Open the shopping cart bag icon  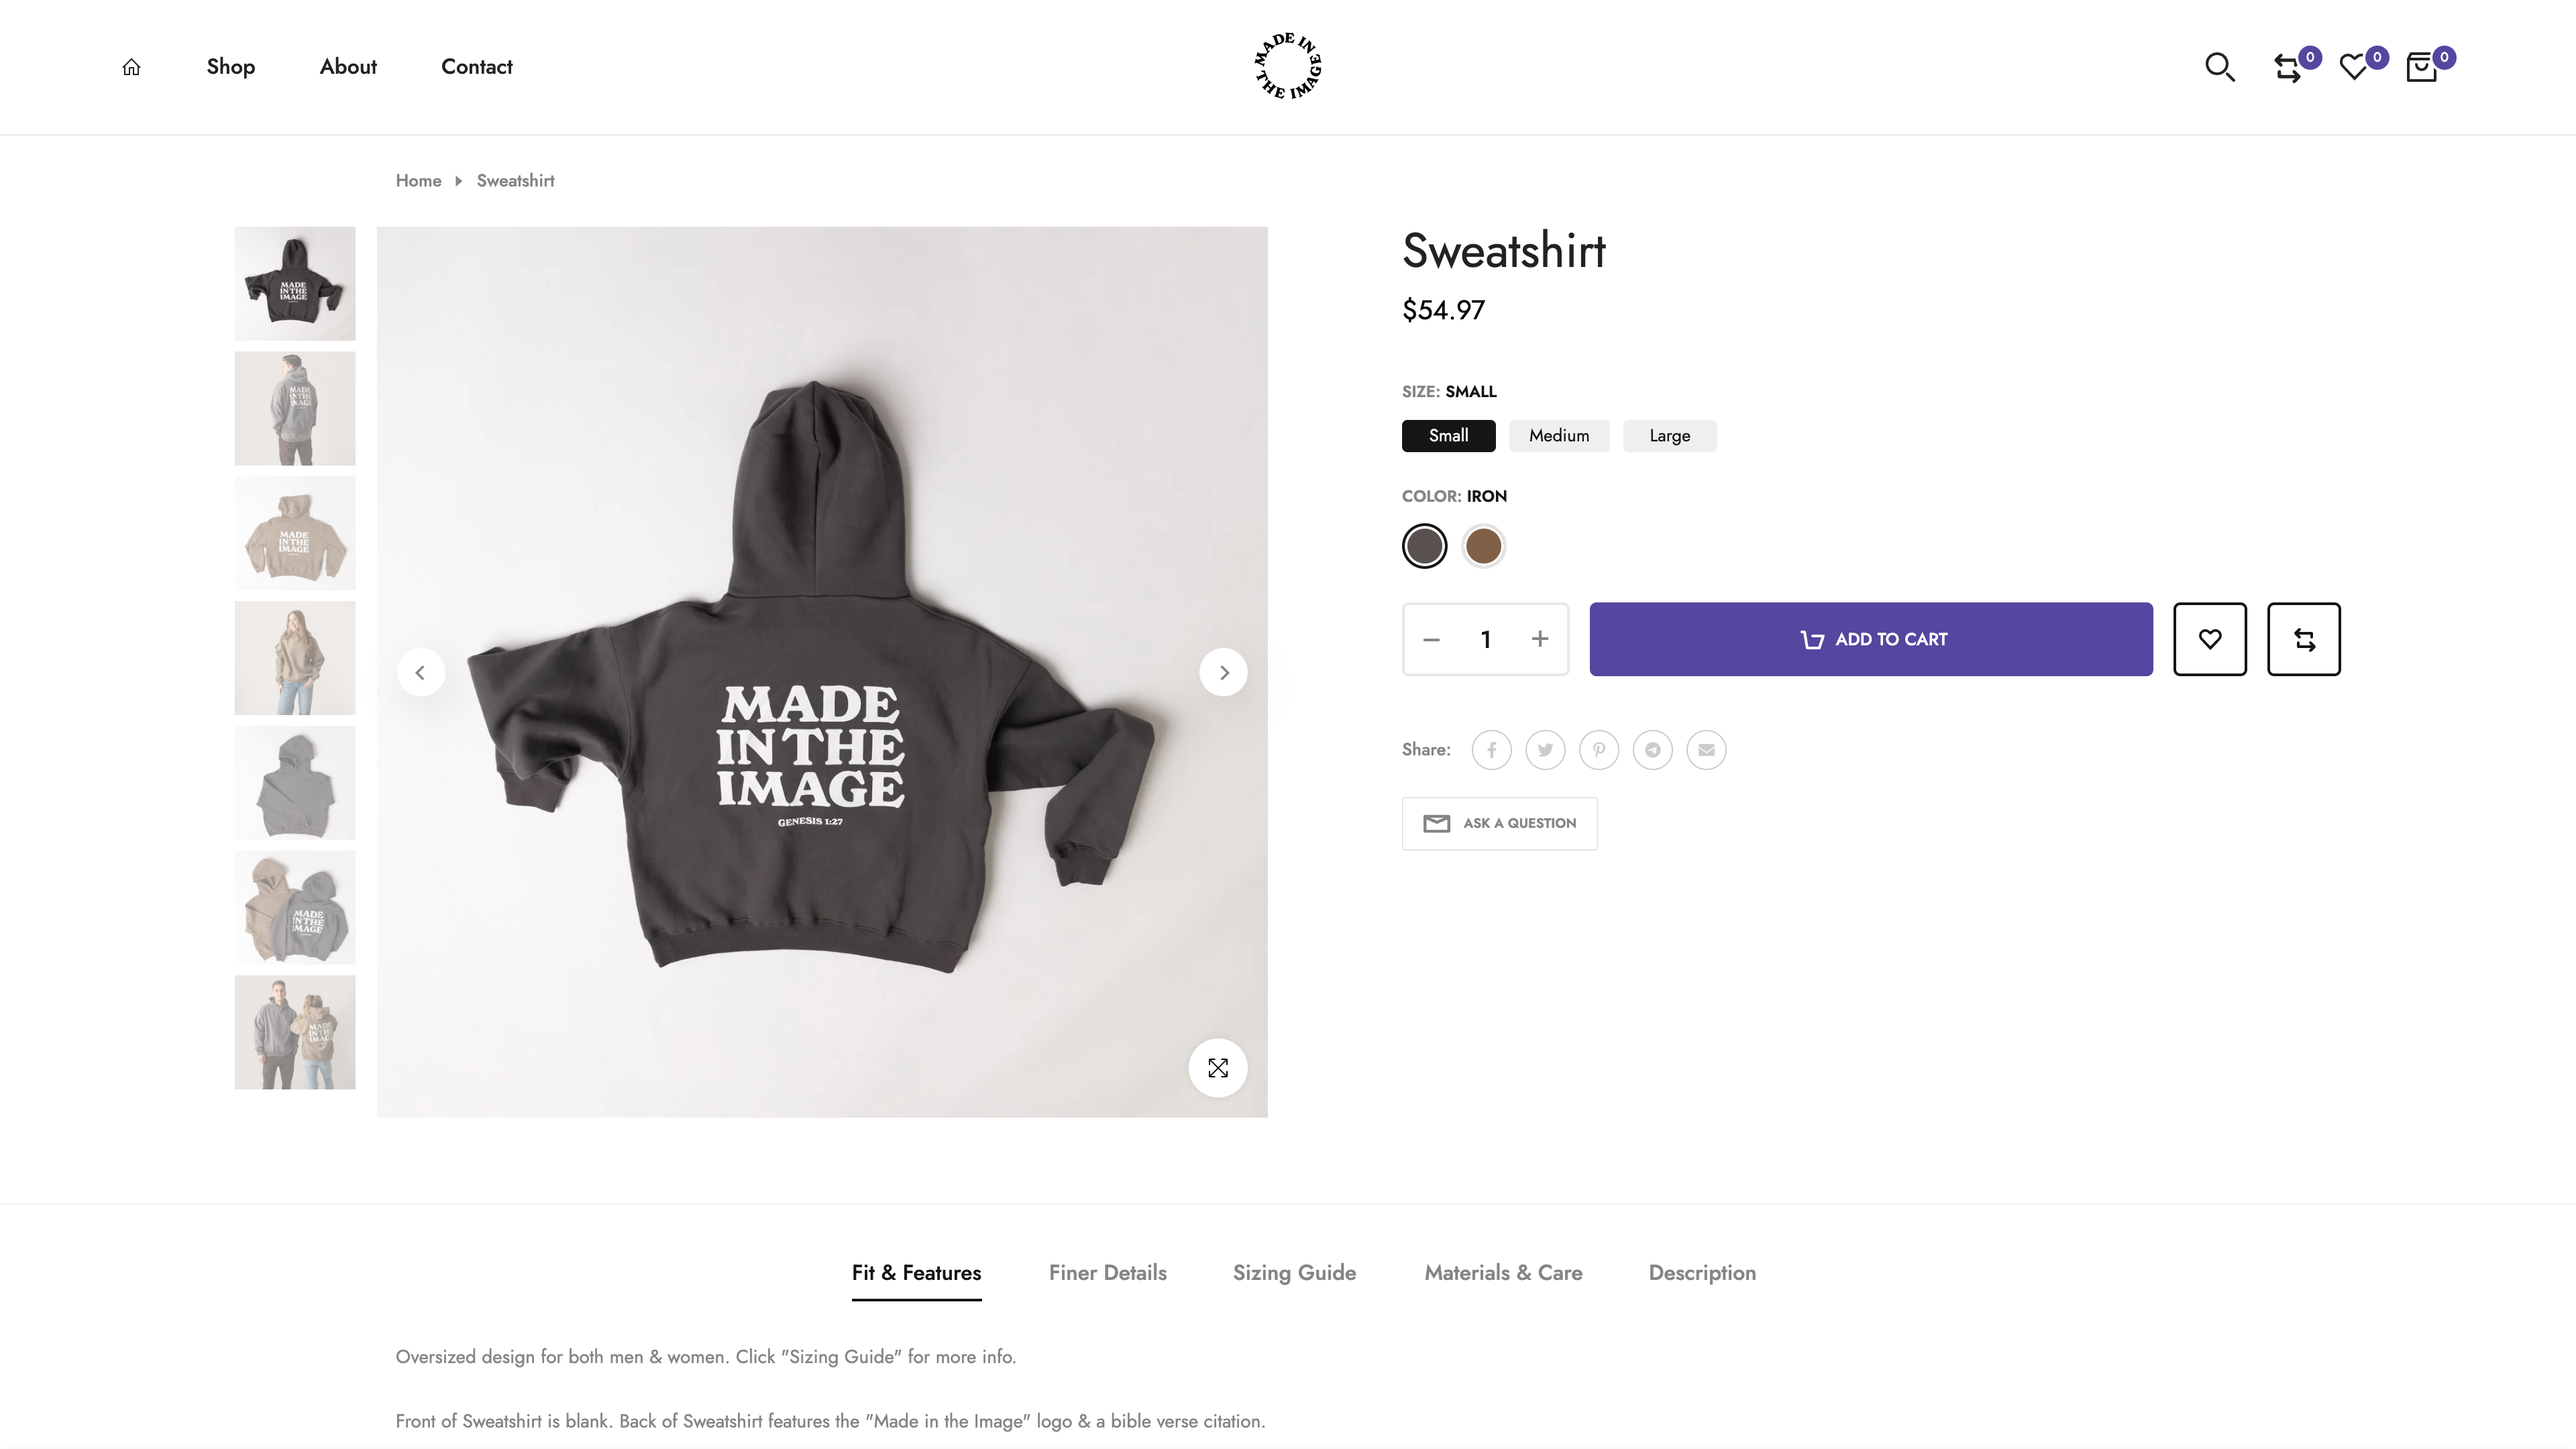[2421, 67]
